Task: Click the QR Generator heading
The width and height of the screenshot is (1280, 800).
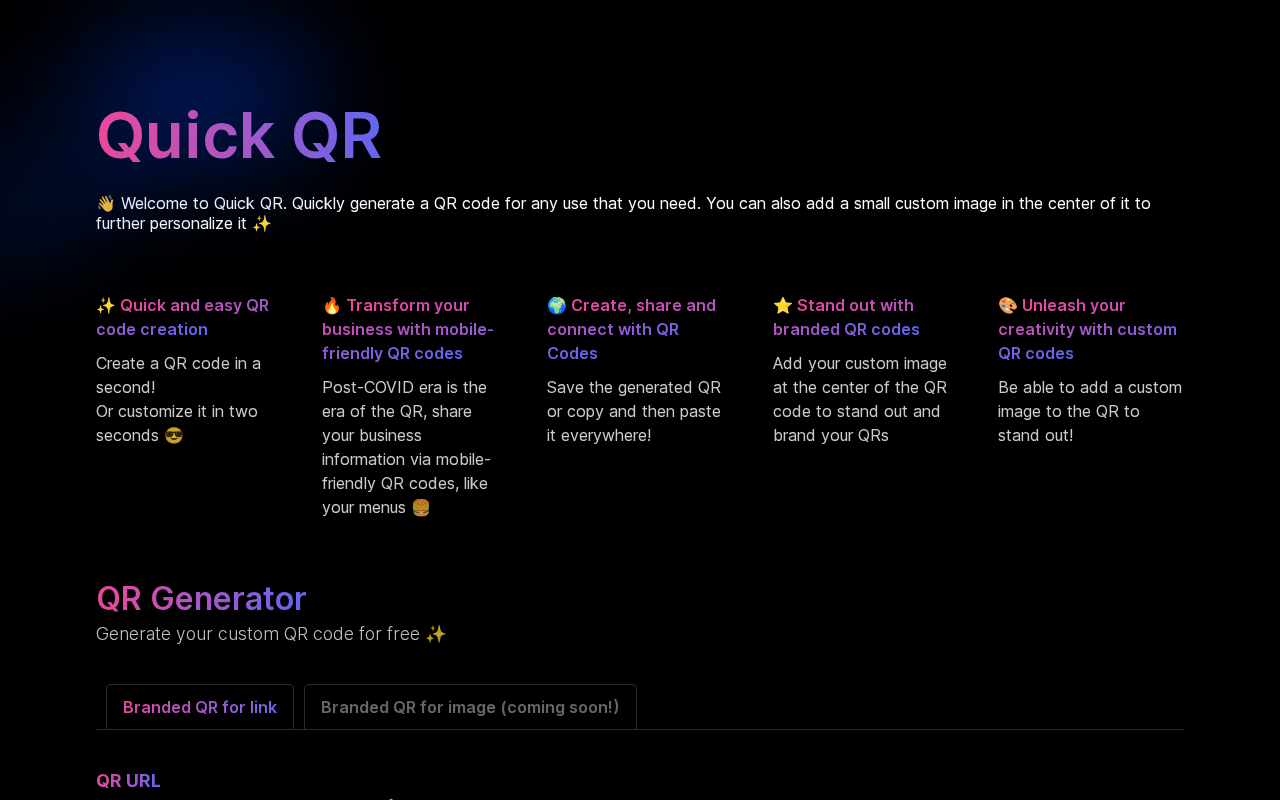Action: pos(201,598)
